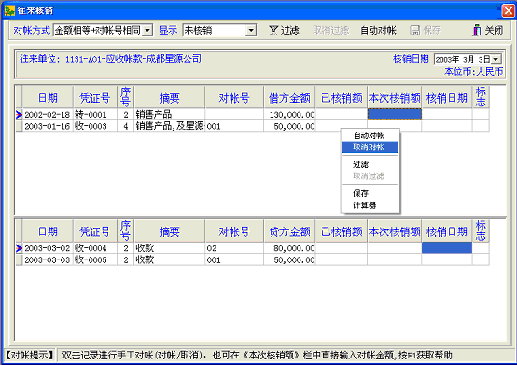Click the upper table 摘要 column header

[169, 97]
